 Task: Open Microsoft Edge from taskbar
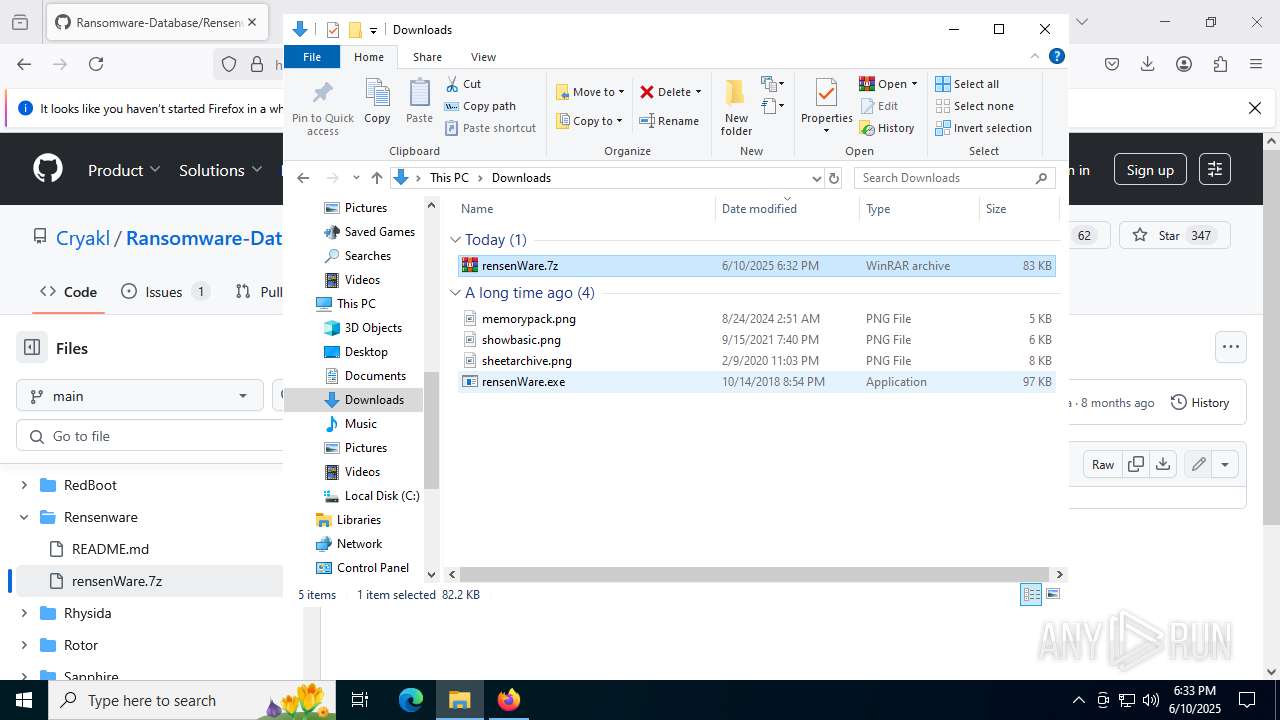[x=411, y=700]
